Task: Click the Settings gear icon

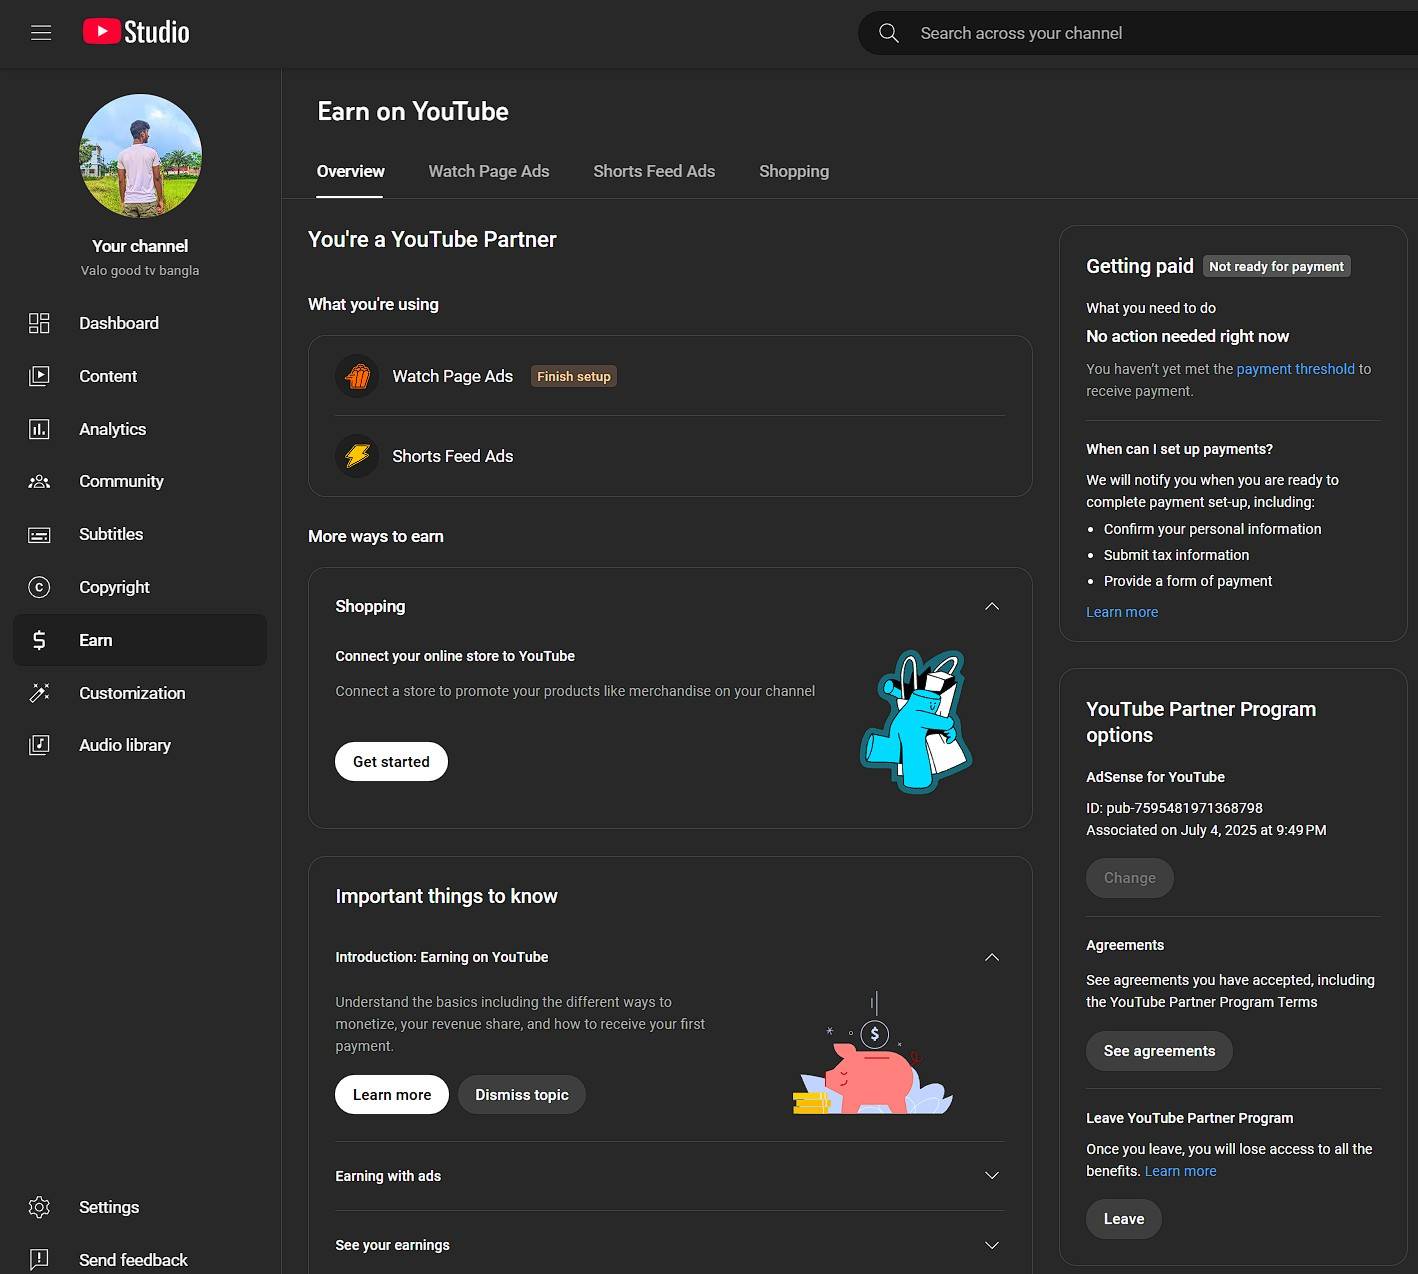Action: 39,1207
